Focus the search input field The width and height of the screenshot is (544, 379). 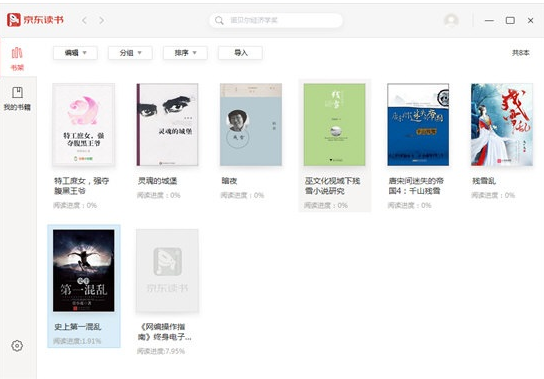(276, 20)
